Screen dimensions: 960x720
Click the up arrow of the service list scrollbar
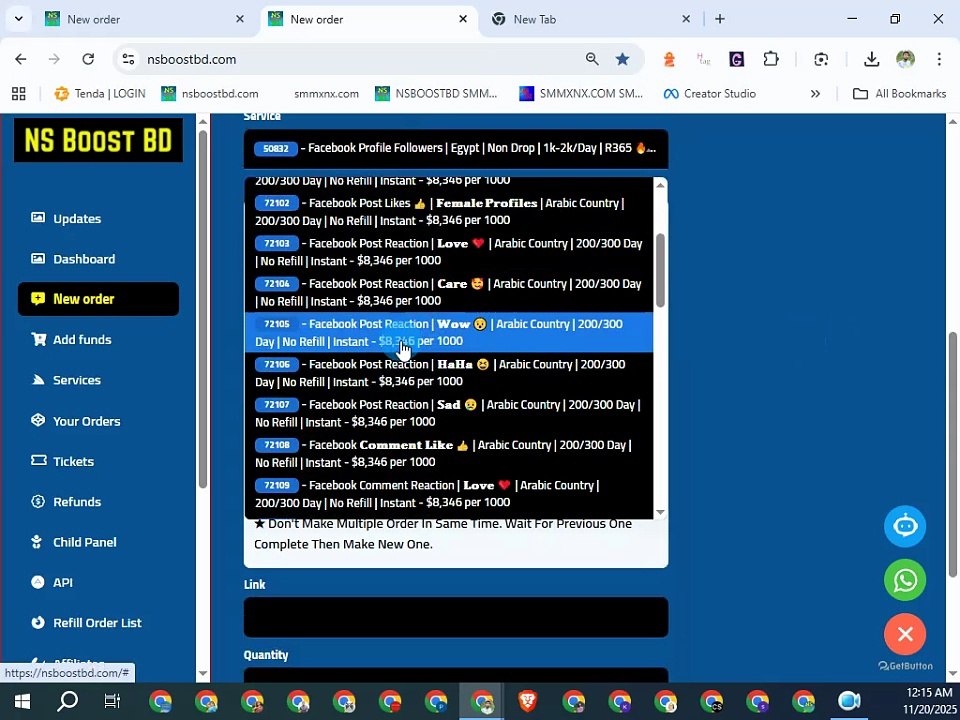(x=660, y=185)
